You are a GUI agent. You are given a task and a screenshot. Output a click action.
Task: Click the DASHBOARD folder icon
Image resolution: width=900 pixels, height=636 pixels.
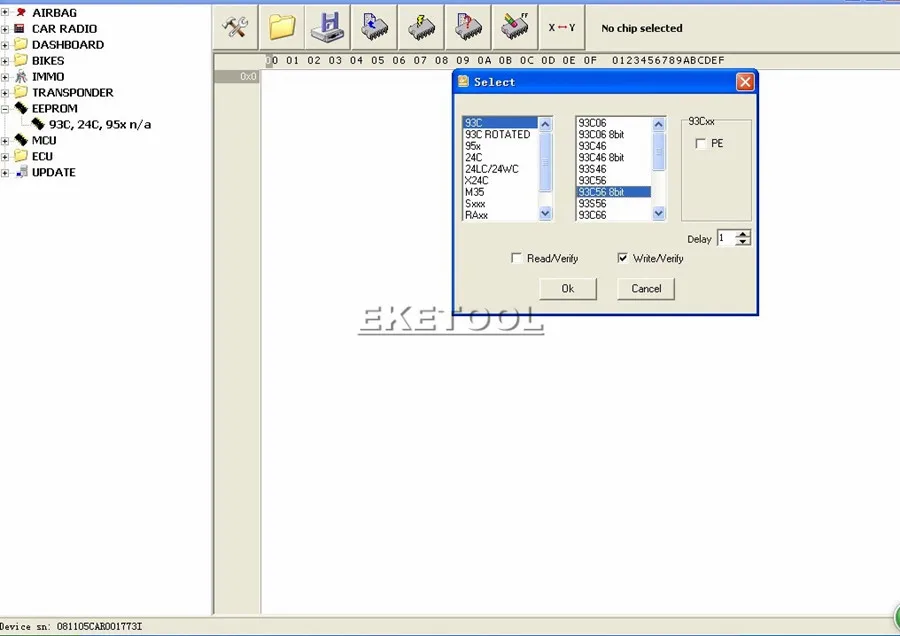(21, 44)
